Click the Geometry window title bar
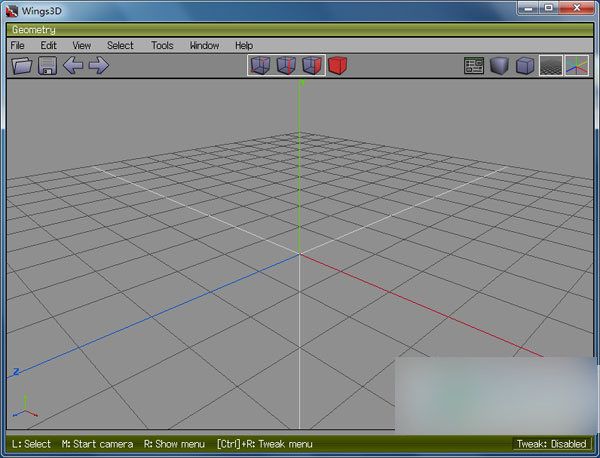600x458 pixels. pyautogui.click(x=300, y=30)
